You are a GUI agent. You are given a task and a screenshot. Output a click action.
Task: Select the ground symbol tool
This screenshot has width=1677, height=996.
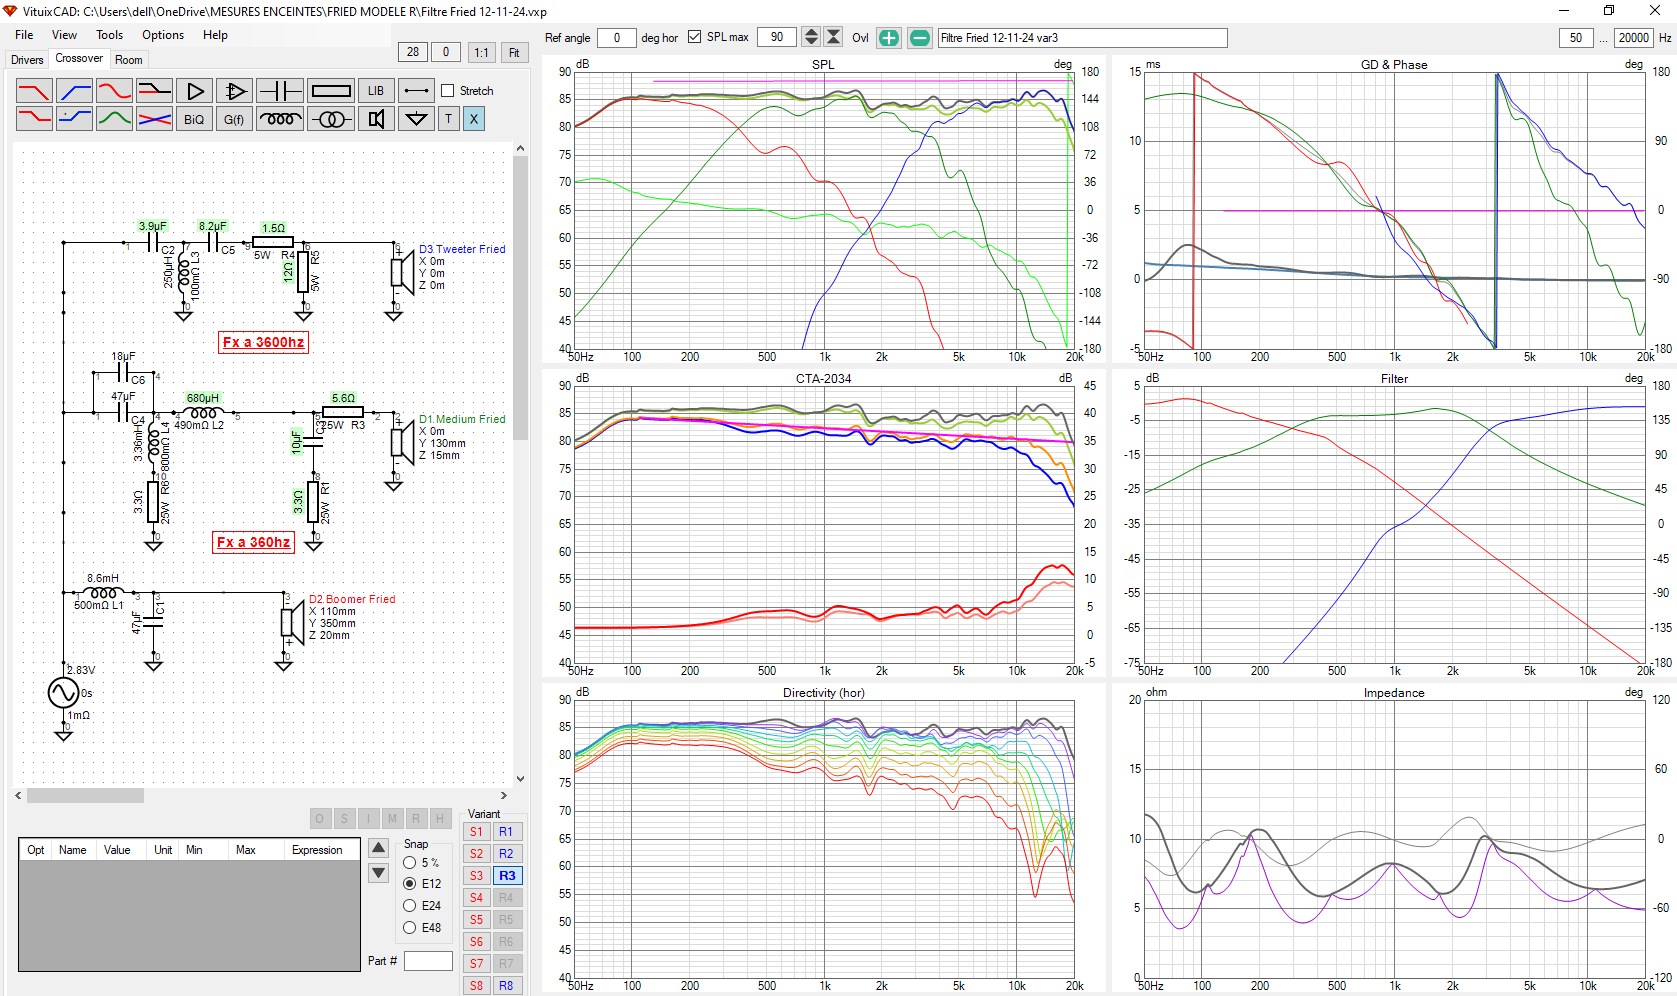416,119
